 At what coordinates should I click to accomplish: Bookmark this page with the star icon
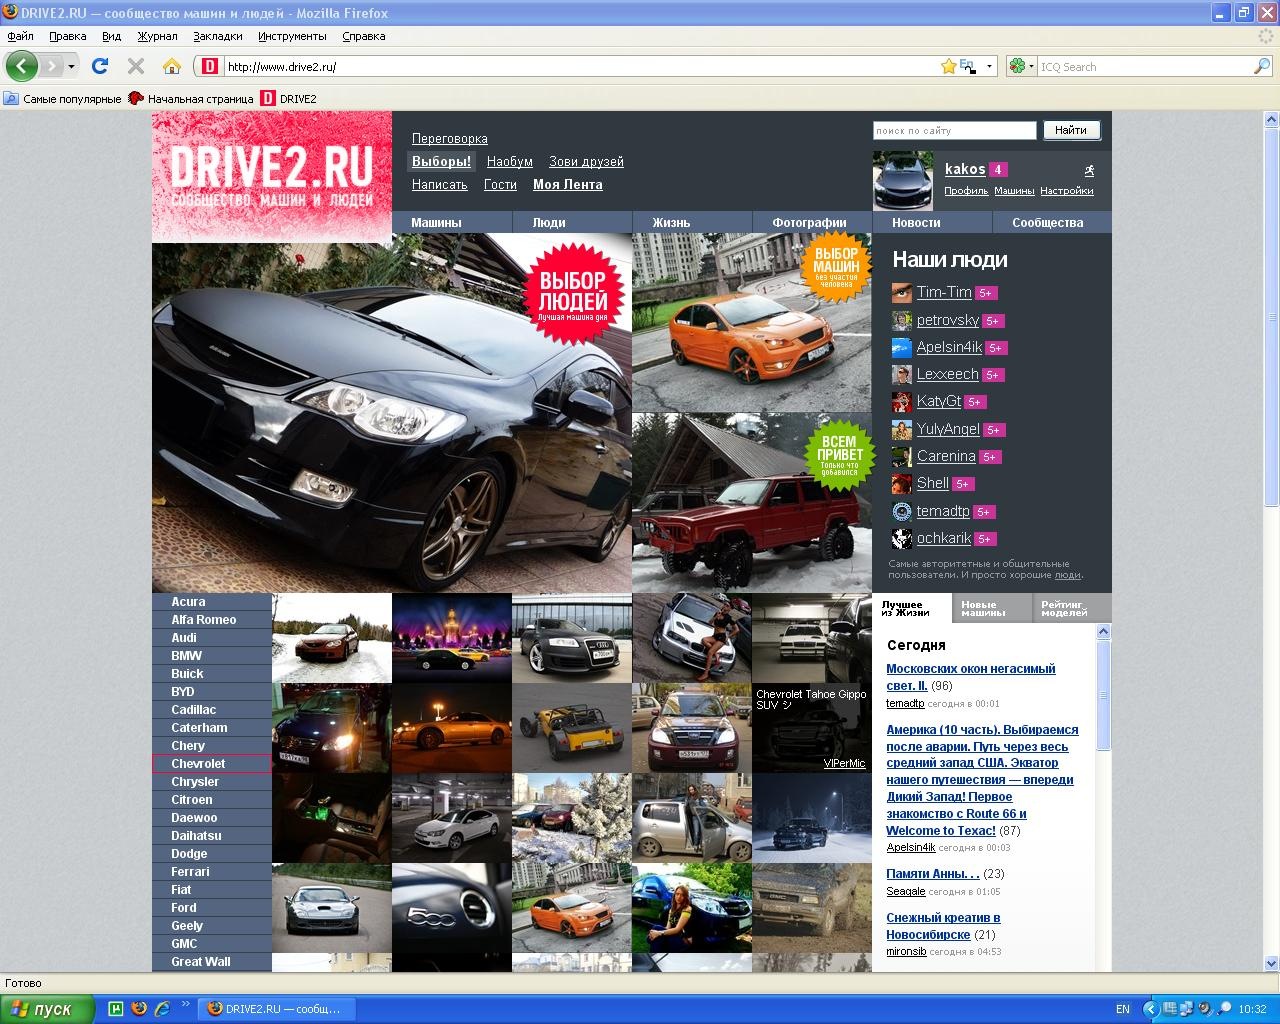pos(948,66)
